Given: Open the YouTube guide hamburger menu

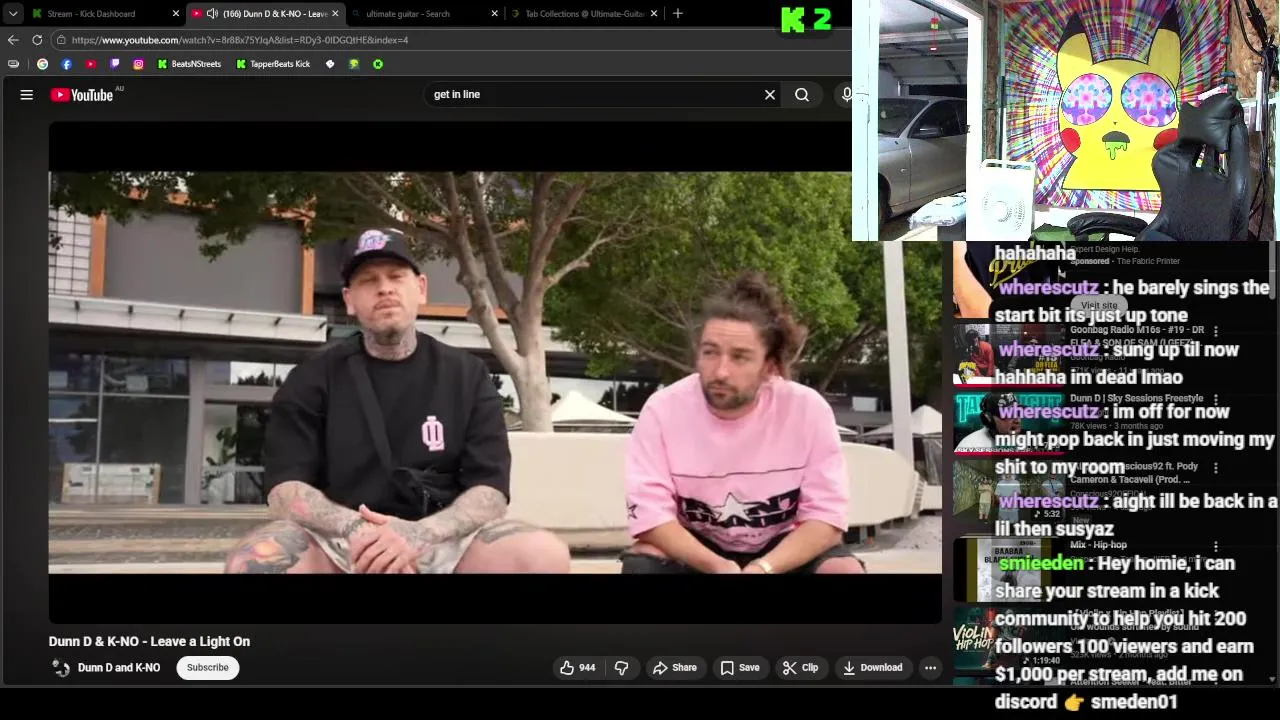Looking at the screenshot, I should tap(27, 95).
